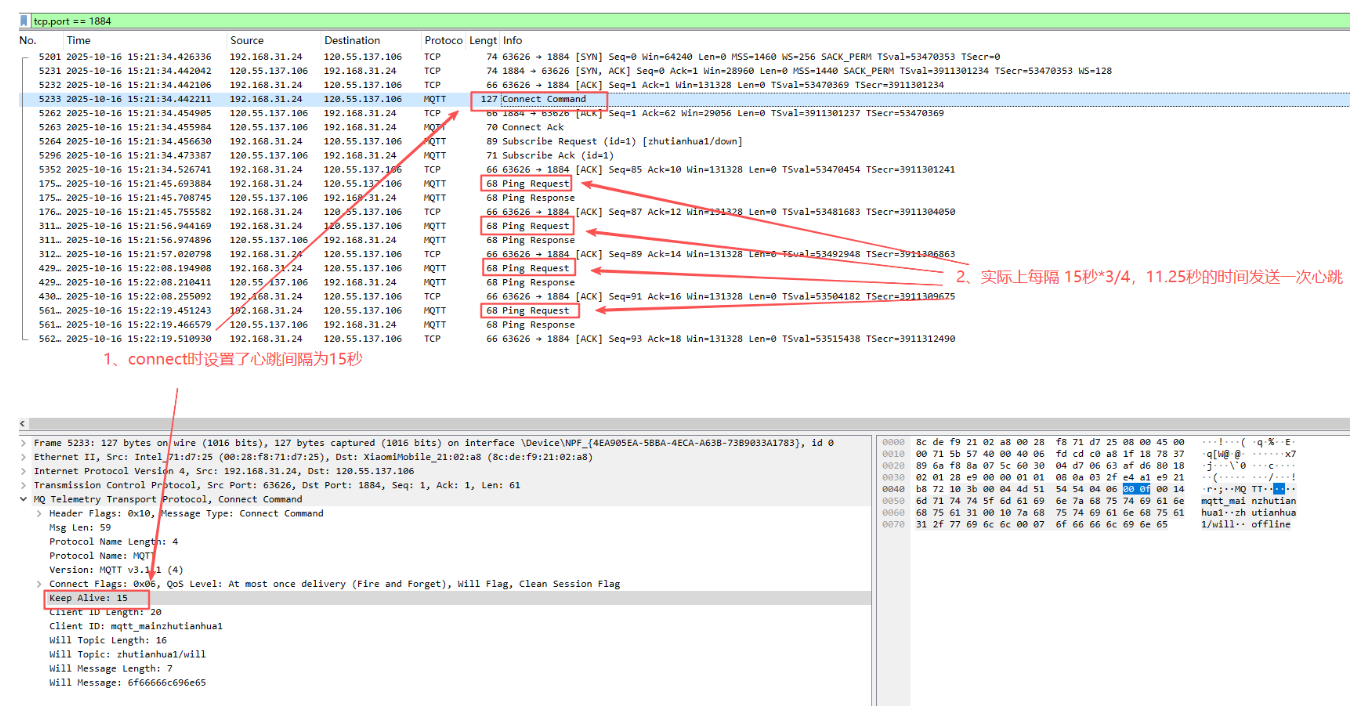Select Client ID Length: 20 field
The width and height of the screenshot is (1357, 710).
[x=105, y=612]
